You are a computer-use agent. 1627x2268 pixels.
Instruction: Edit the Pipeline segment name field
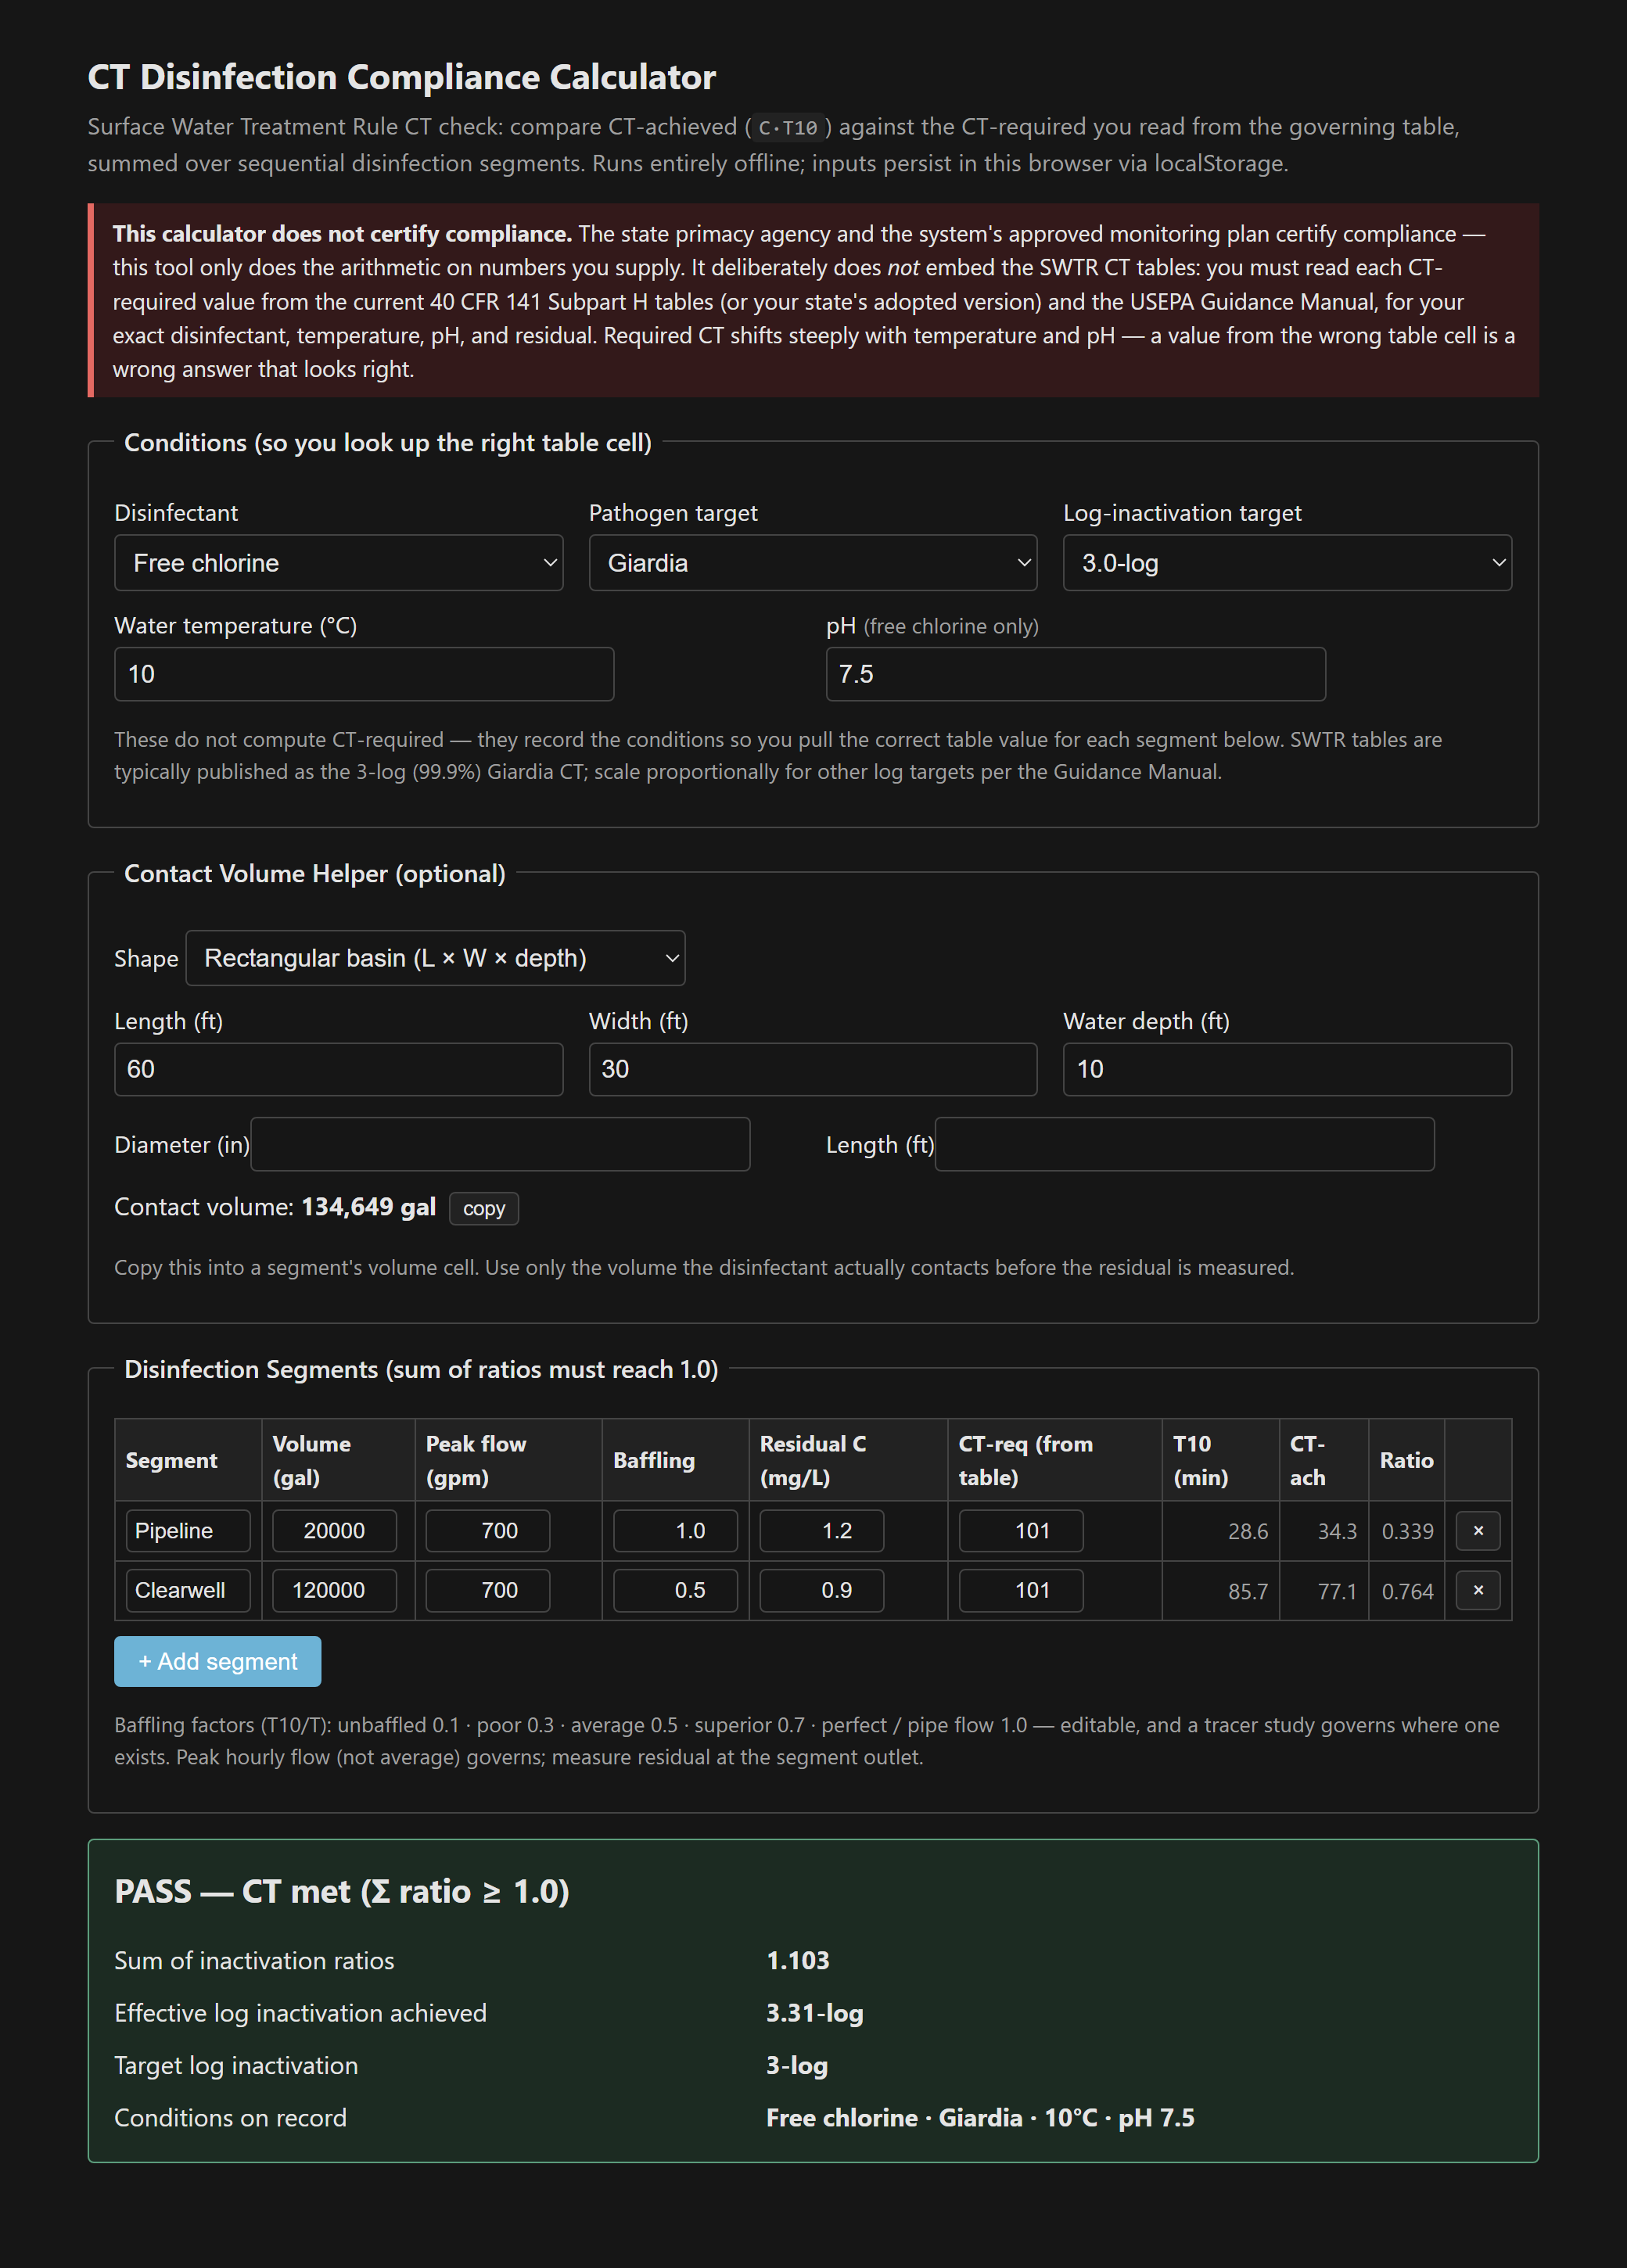188,1531
